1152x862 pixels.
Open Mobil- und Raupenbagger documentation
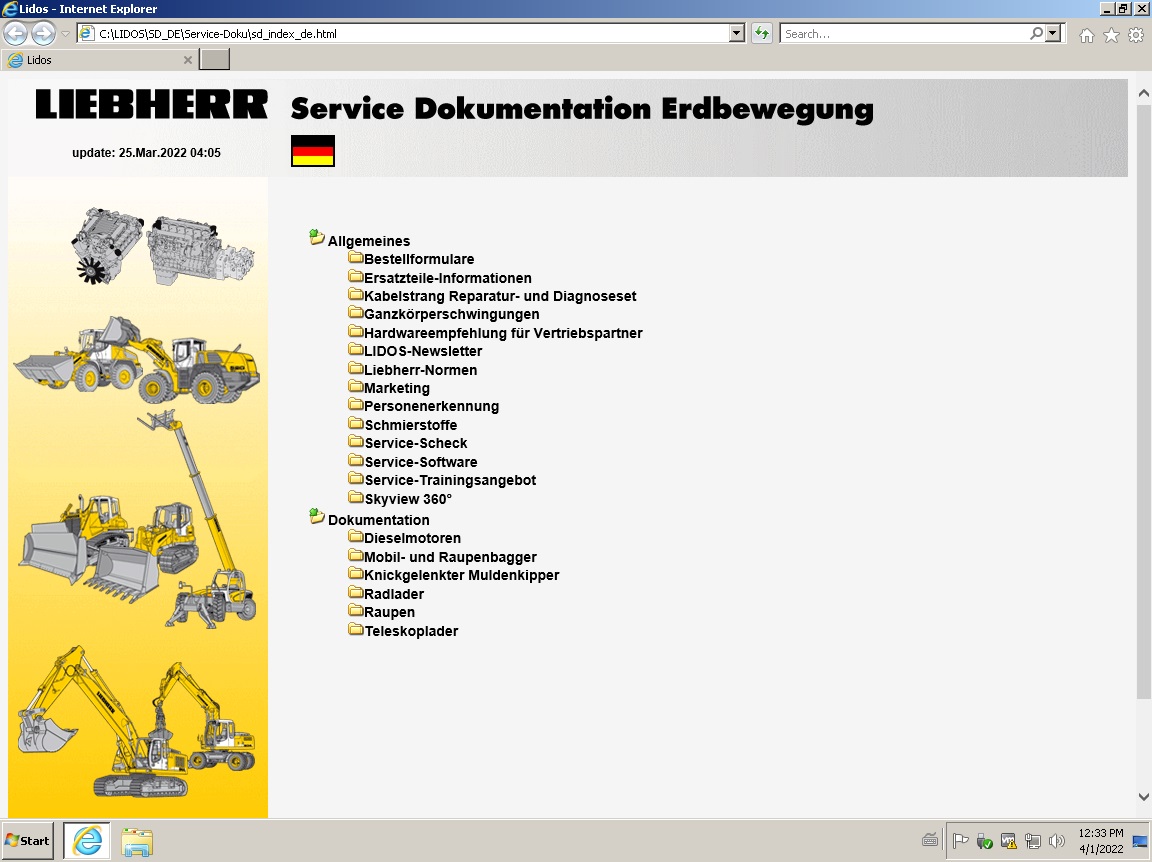pos(450,557)
